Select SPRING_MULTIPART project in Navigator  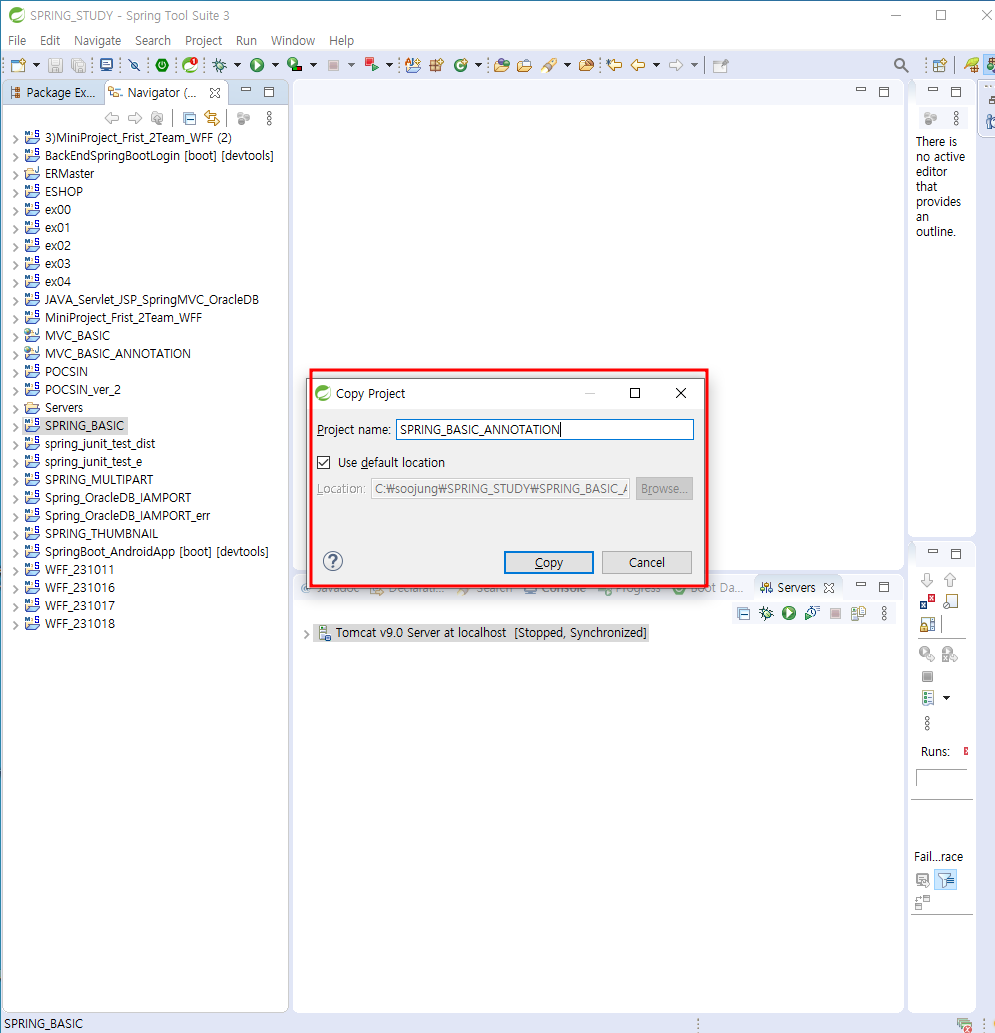pyautogui.click(x=98, y=480)
